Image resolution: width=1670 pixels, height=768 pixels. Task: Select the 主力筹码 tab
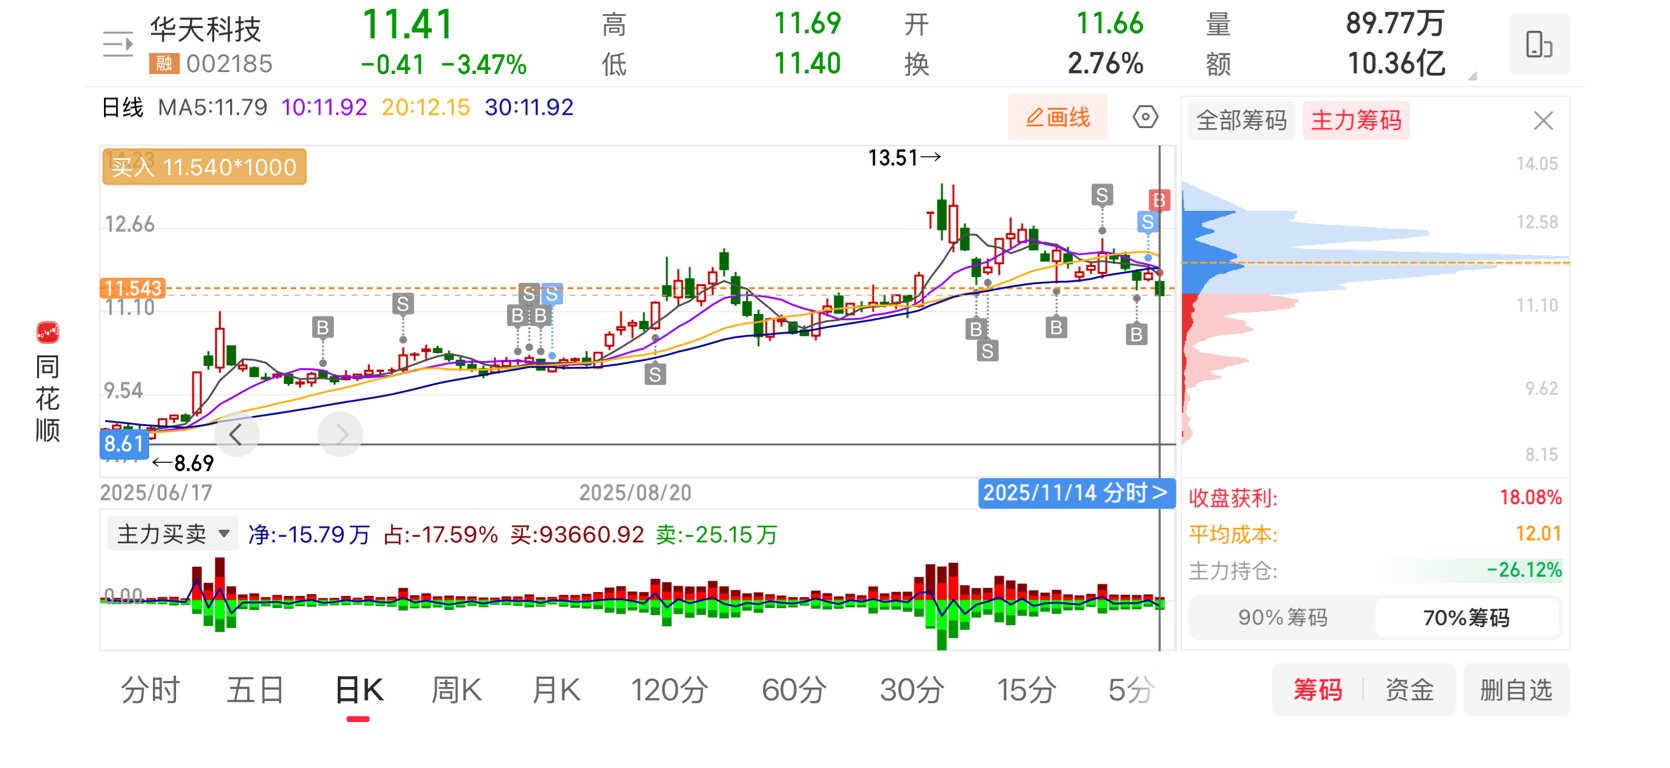(1356, 121)
